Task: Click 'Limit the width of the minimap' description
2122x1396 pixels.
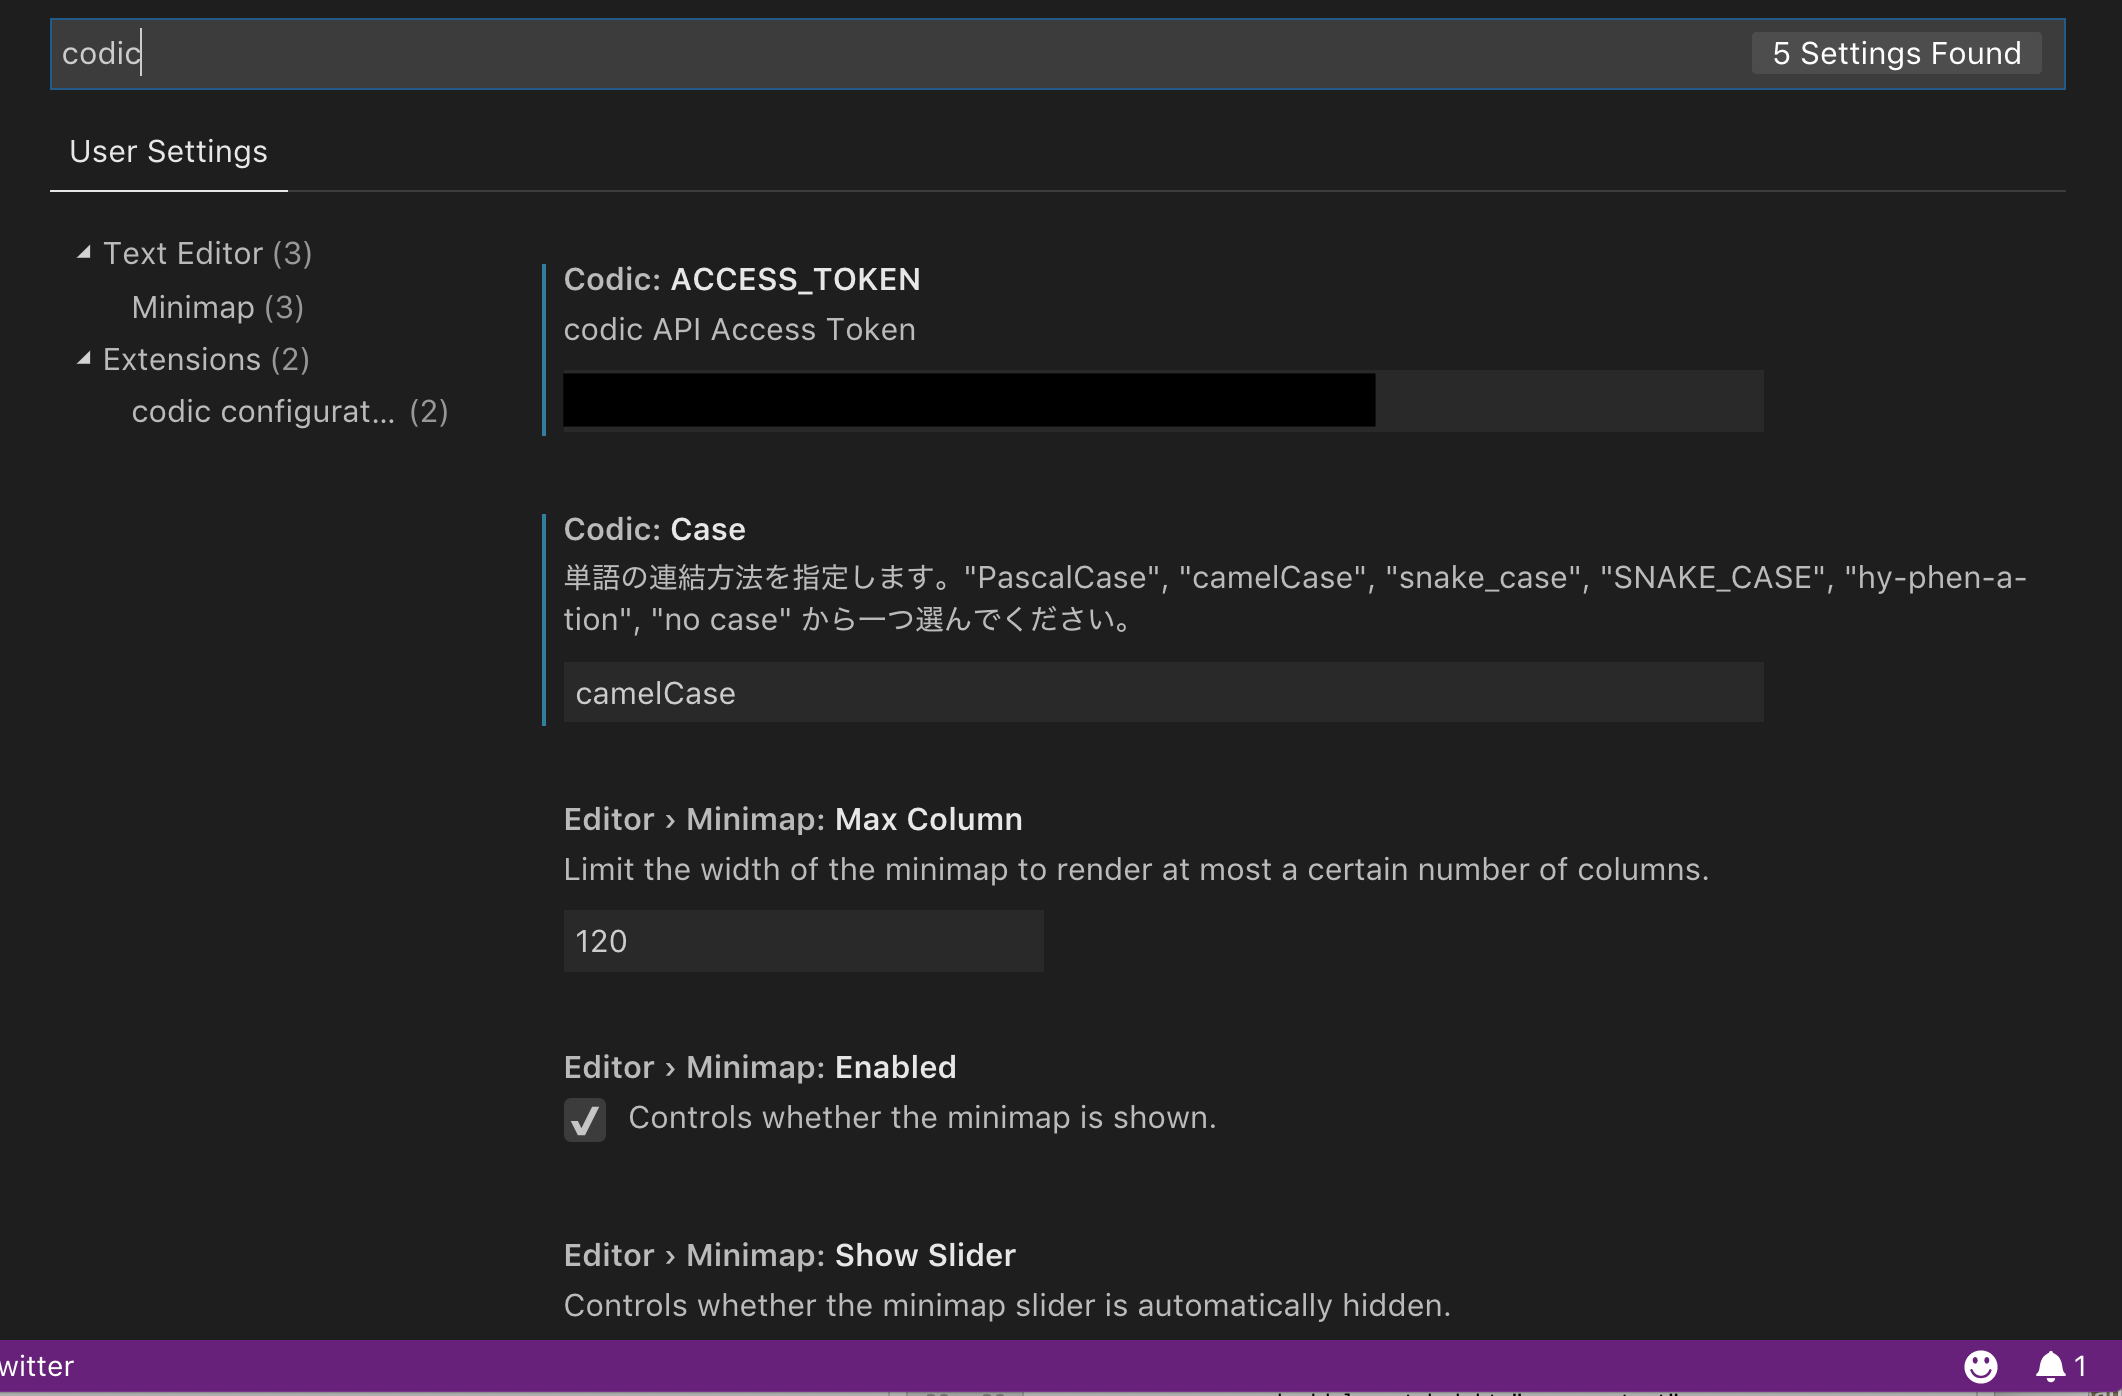Action: (x=1136, y=869)
